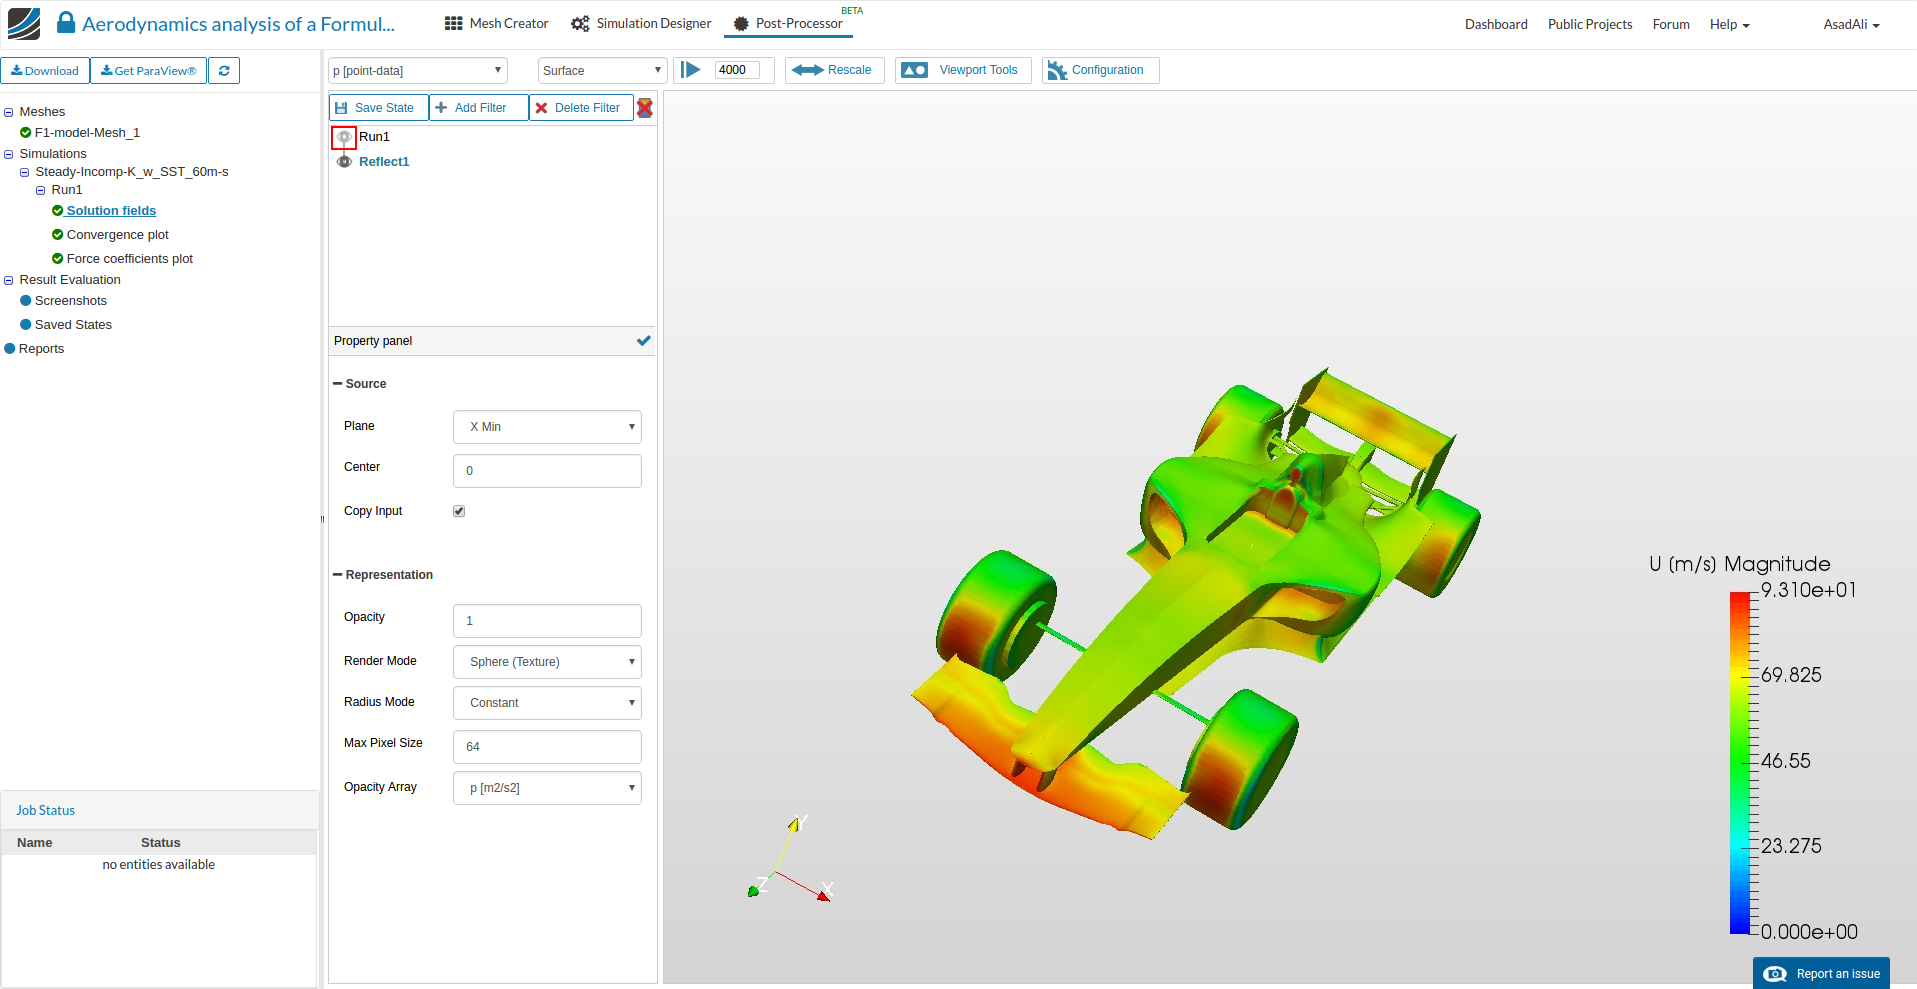This screenshot has width=1917, height=989.
Task: Open the Convergence plot link
Action: [117, 235]
